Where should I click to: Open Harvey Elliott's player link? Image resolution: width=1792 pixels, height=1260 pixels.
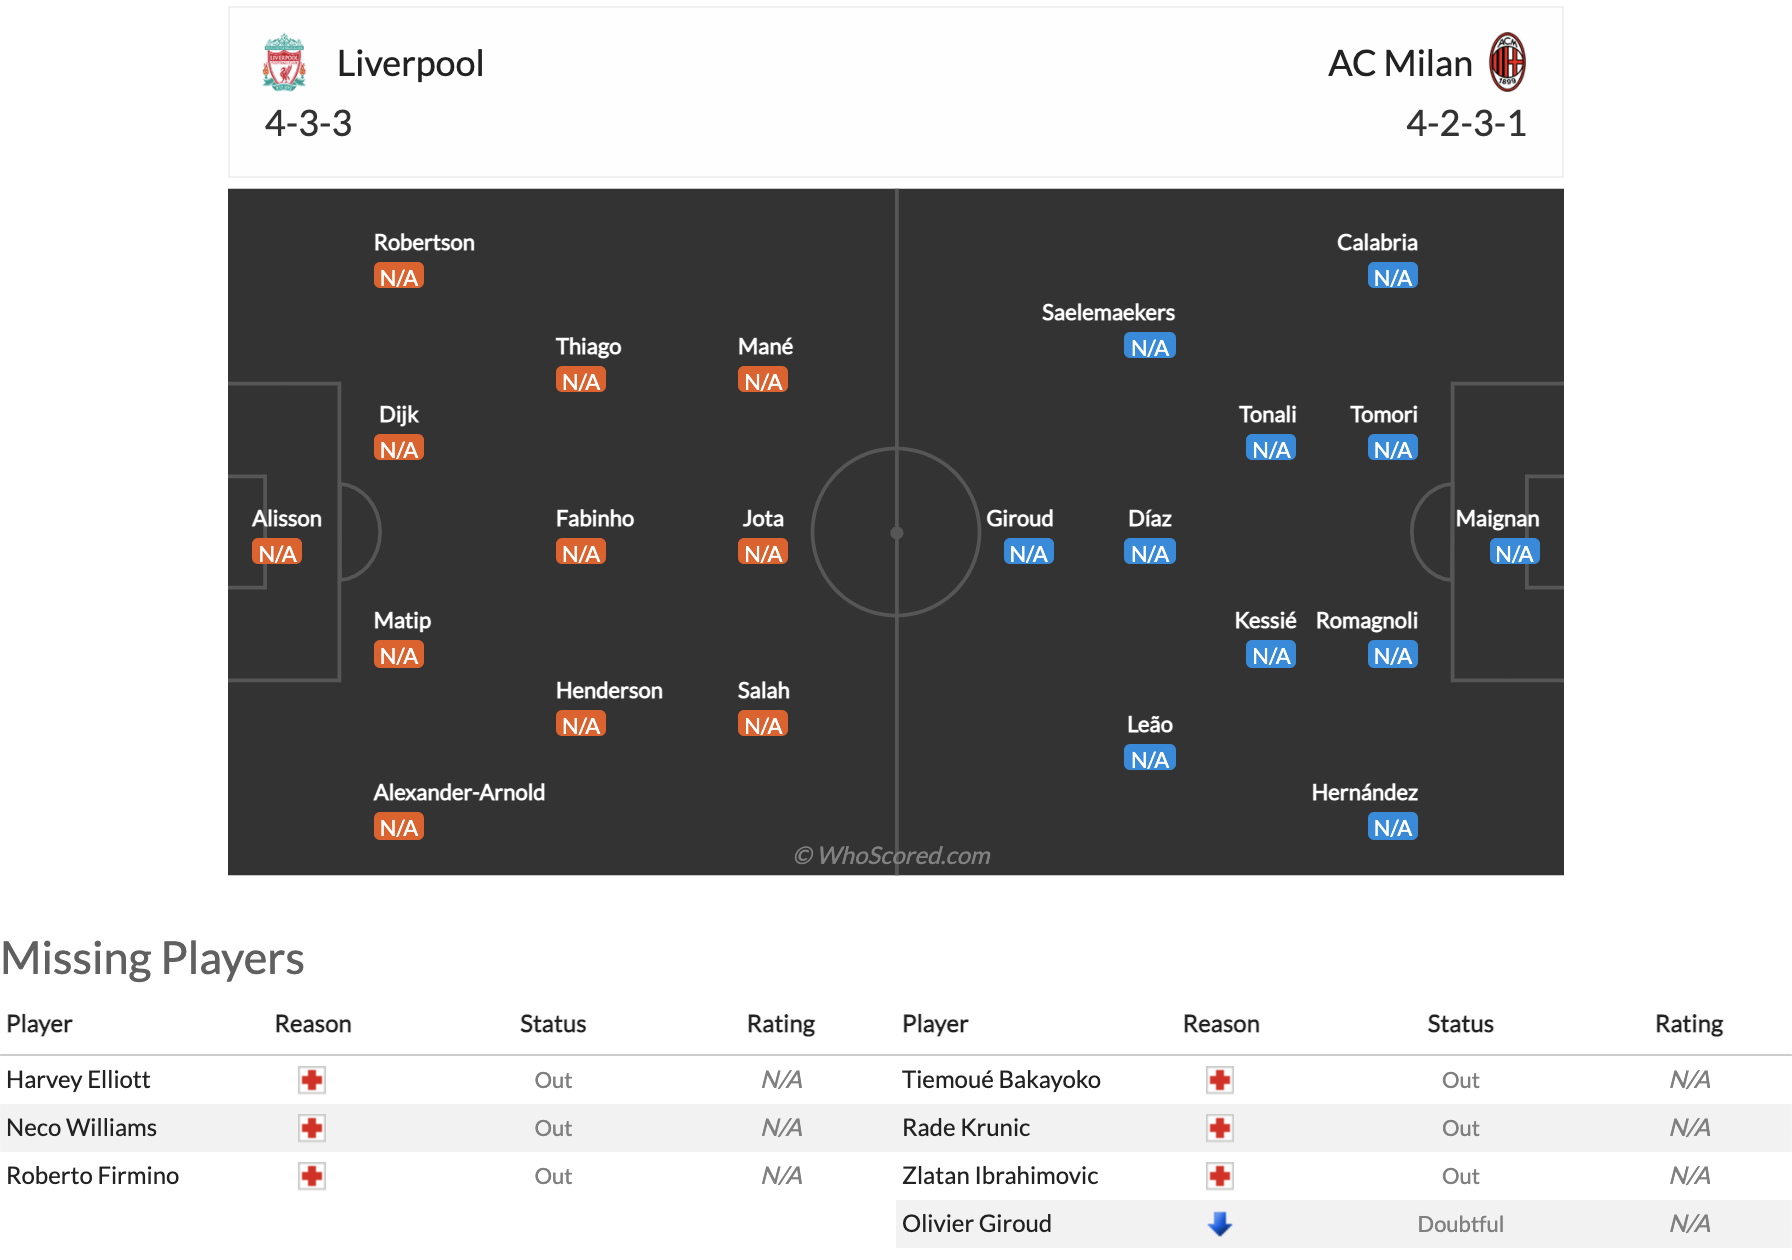click(78, 1080)
